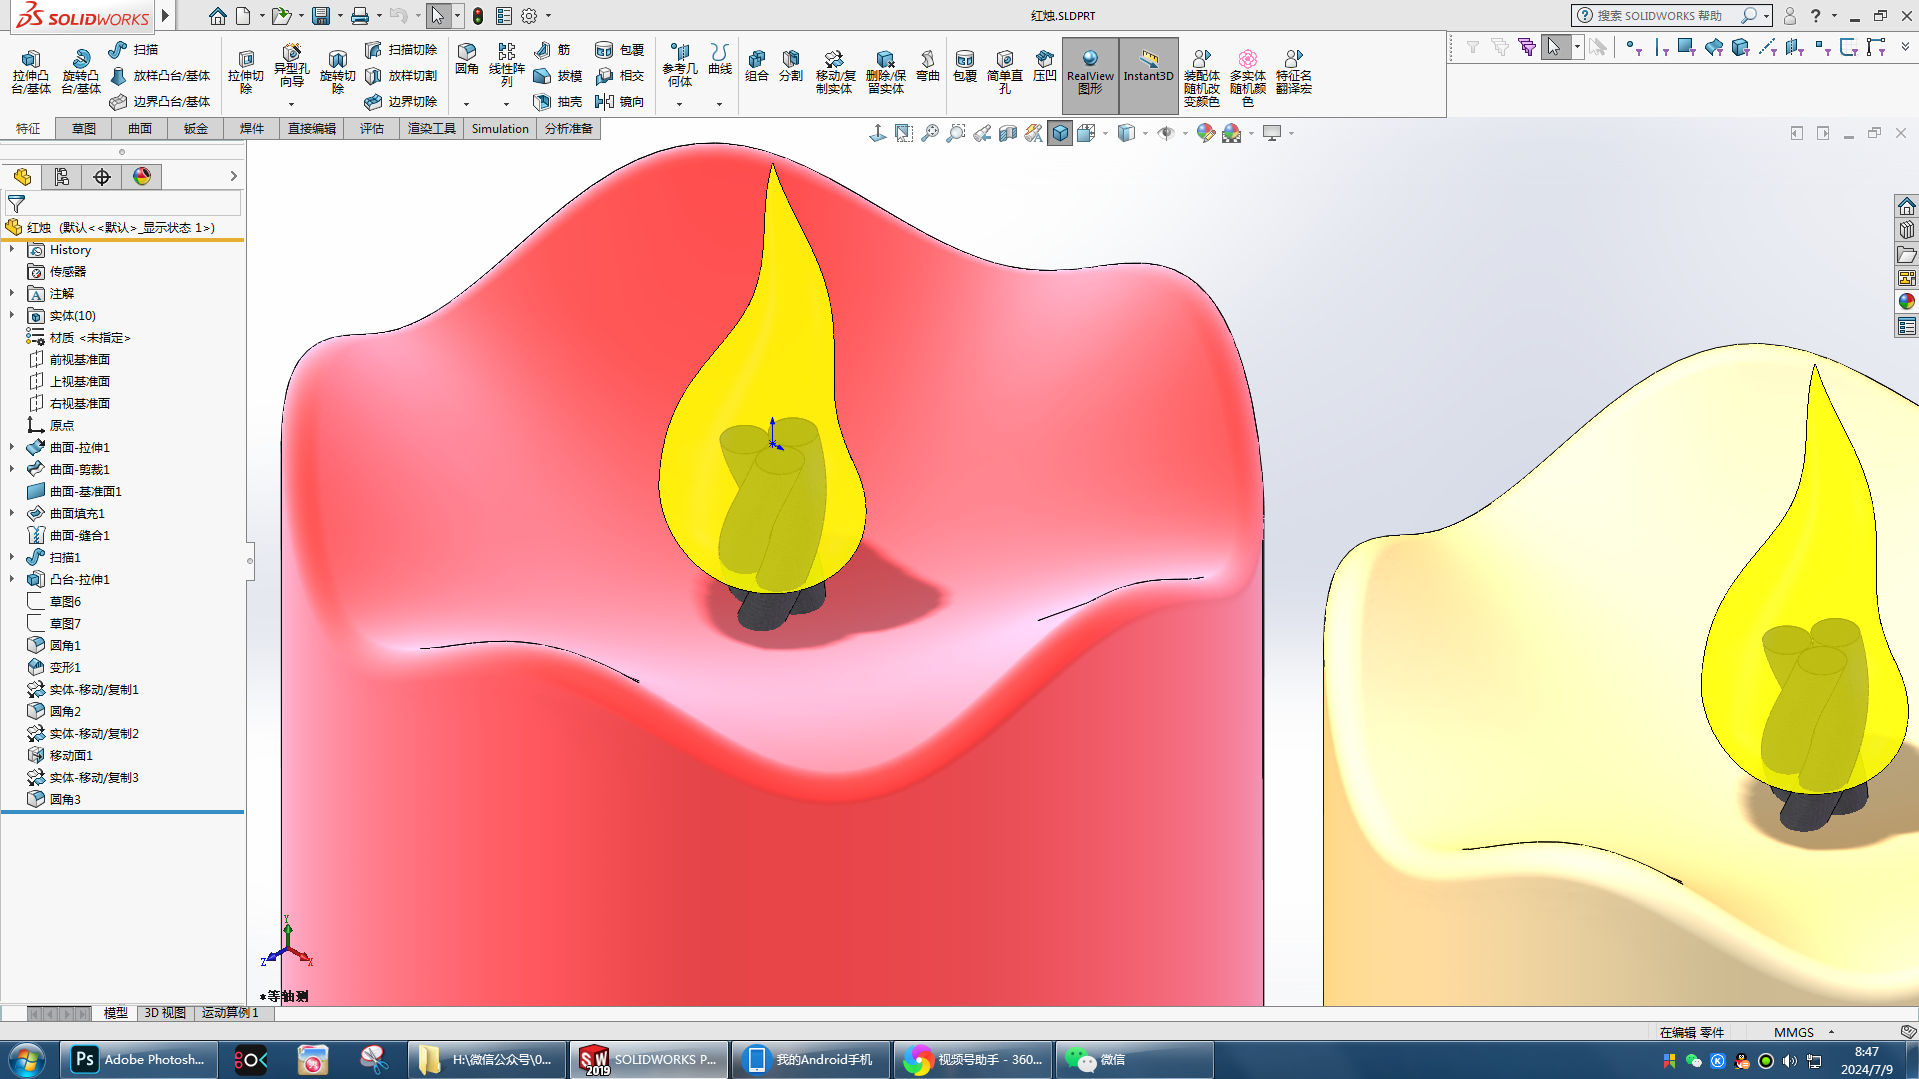The height and width of the screenshot is (1079, 1919).
Task: Start the 线性阵列 linear pattern tool
Action: pyautogui.click(x=507, y=65)
